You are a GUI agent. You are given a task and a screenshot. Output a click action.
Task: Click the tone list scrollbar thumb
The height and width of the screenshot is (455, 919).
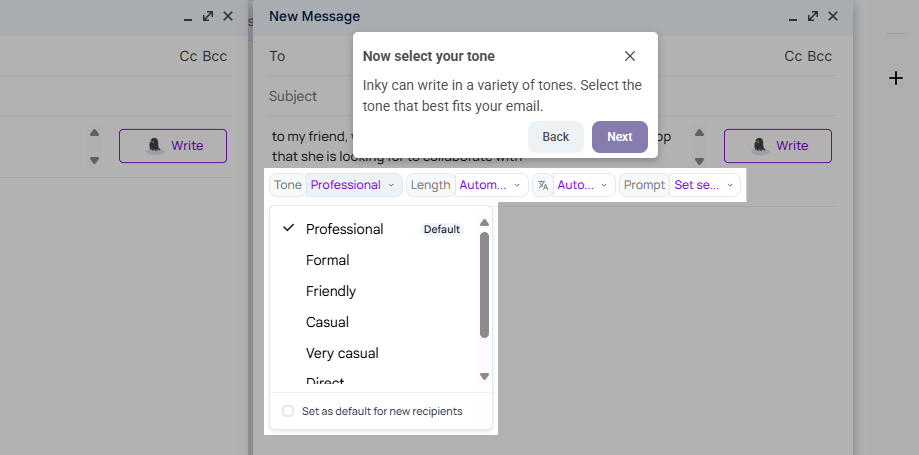point(484,285)
